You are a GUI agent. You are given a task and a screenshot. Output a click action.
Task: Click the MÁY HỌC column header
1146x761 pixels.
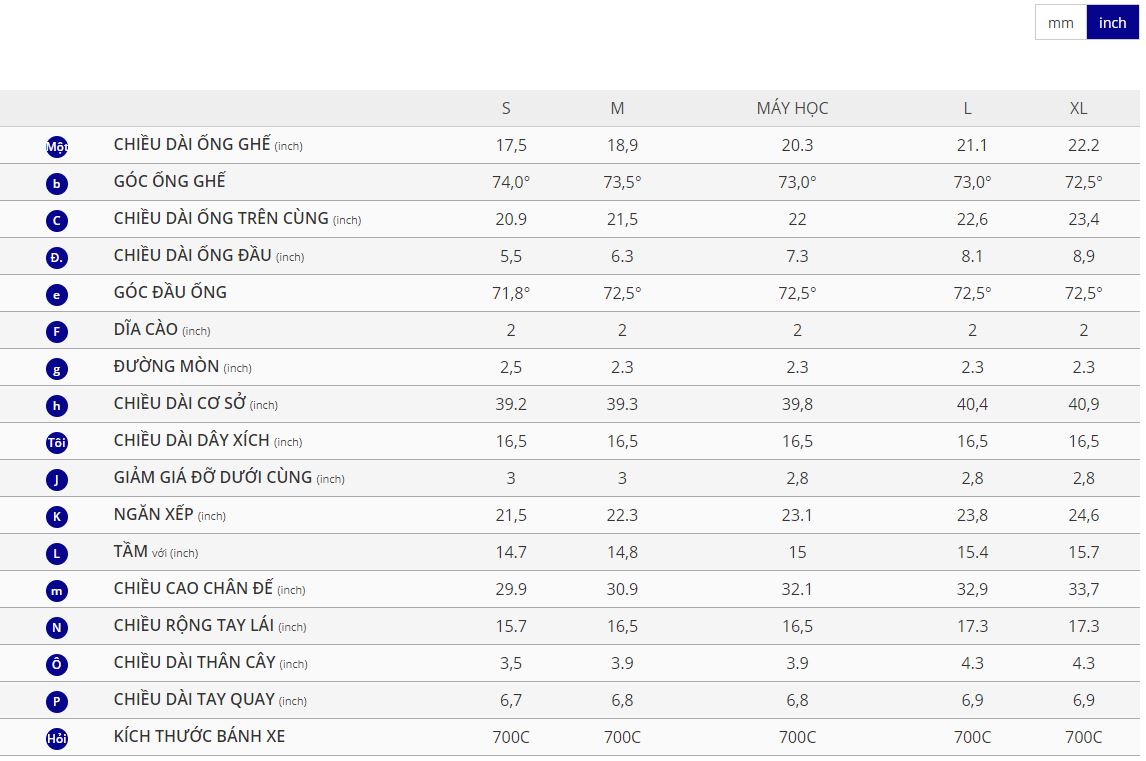tap(792, 108)
